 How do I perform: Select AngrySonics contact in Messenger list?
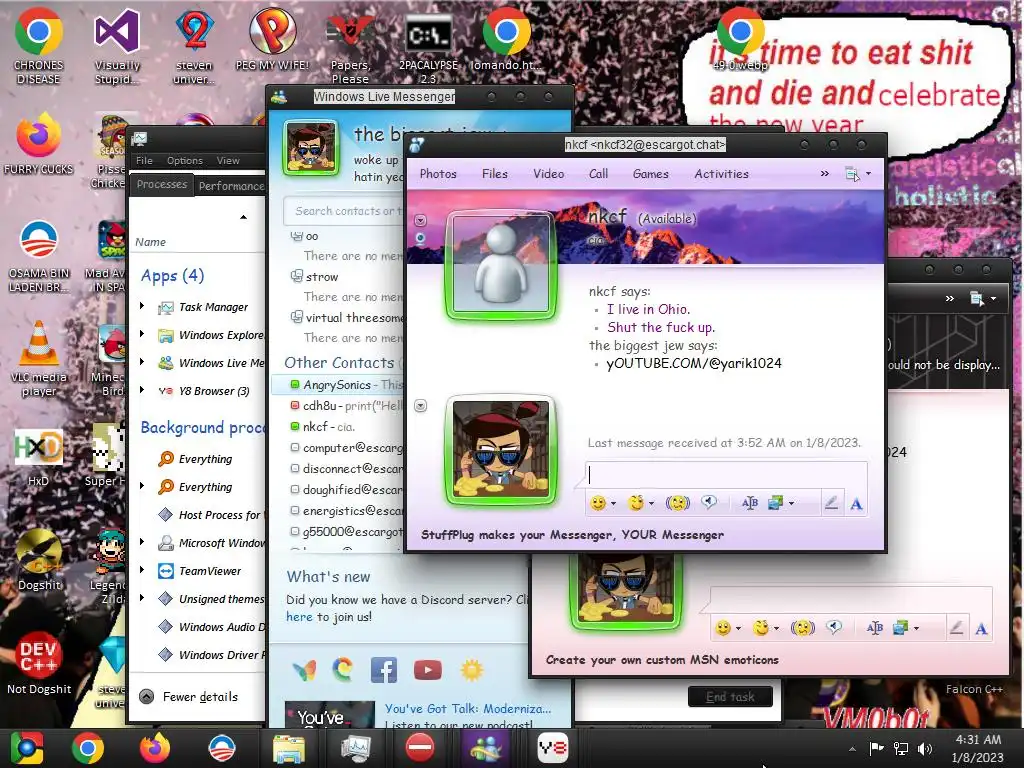tap(338, 385)
